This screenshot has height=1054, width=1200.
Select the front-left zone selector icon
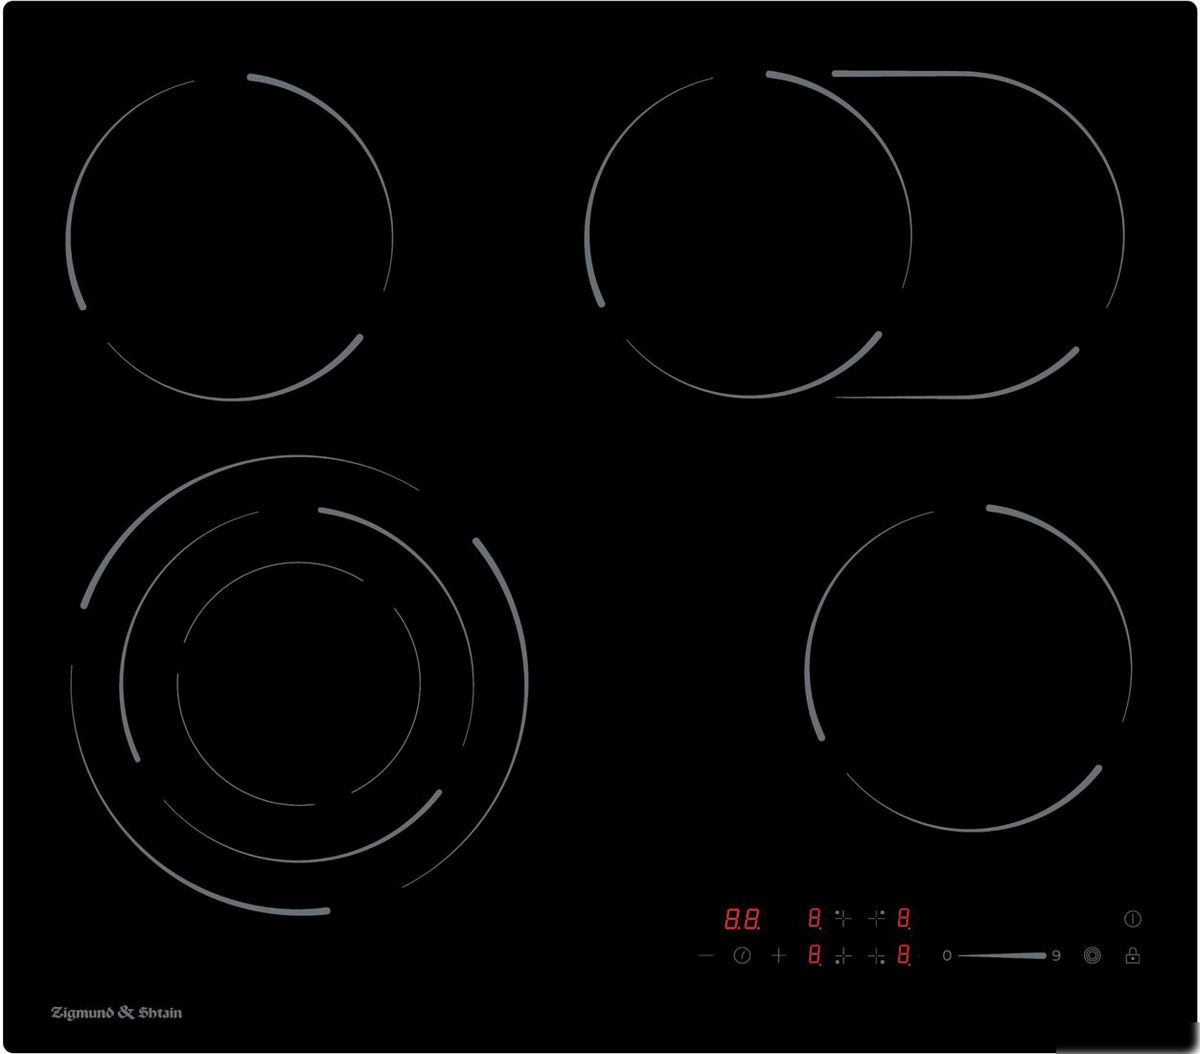pos(842,957)
